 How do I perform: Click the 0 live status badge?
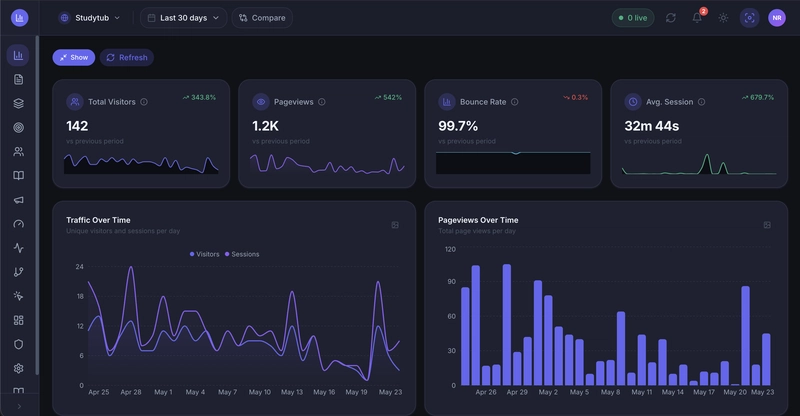[633, 18]
